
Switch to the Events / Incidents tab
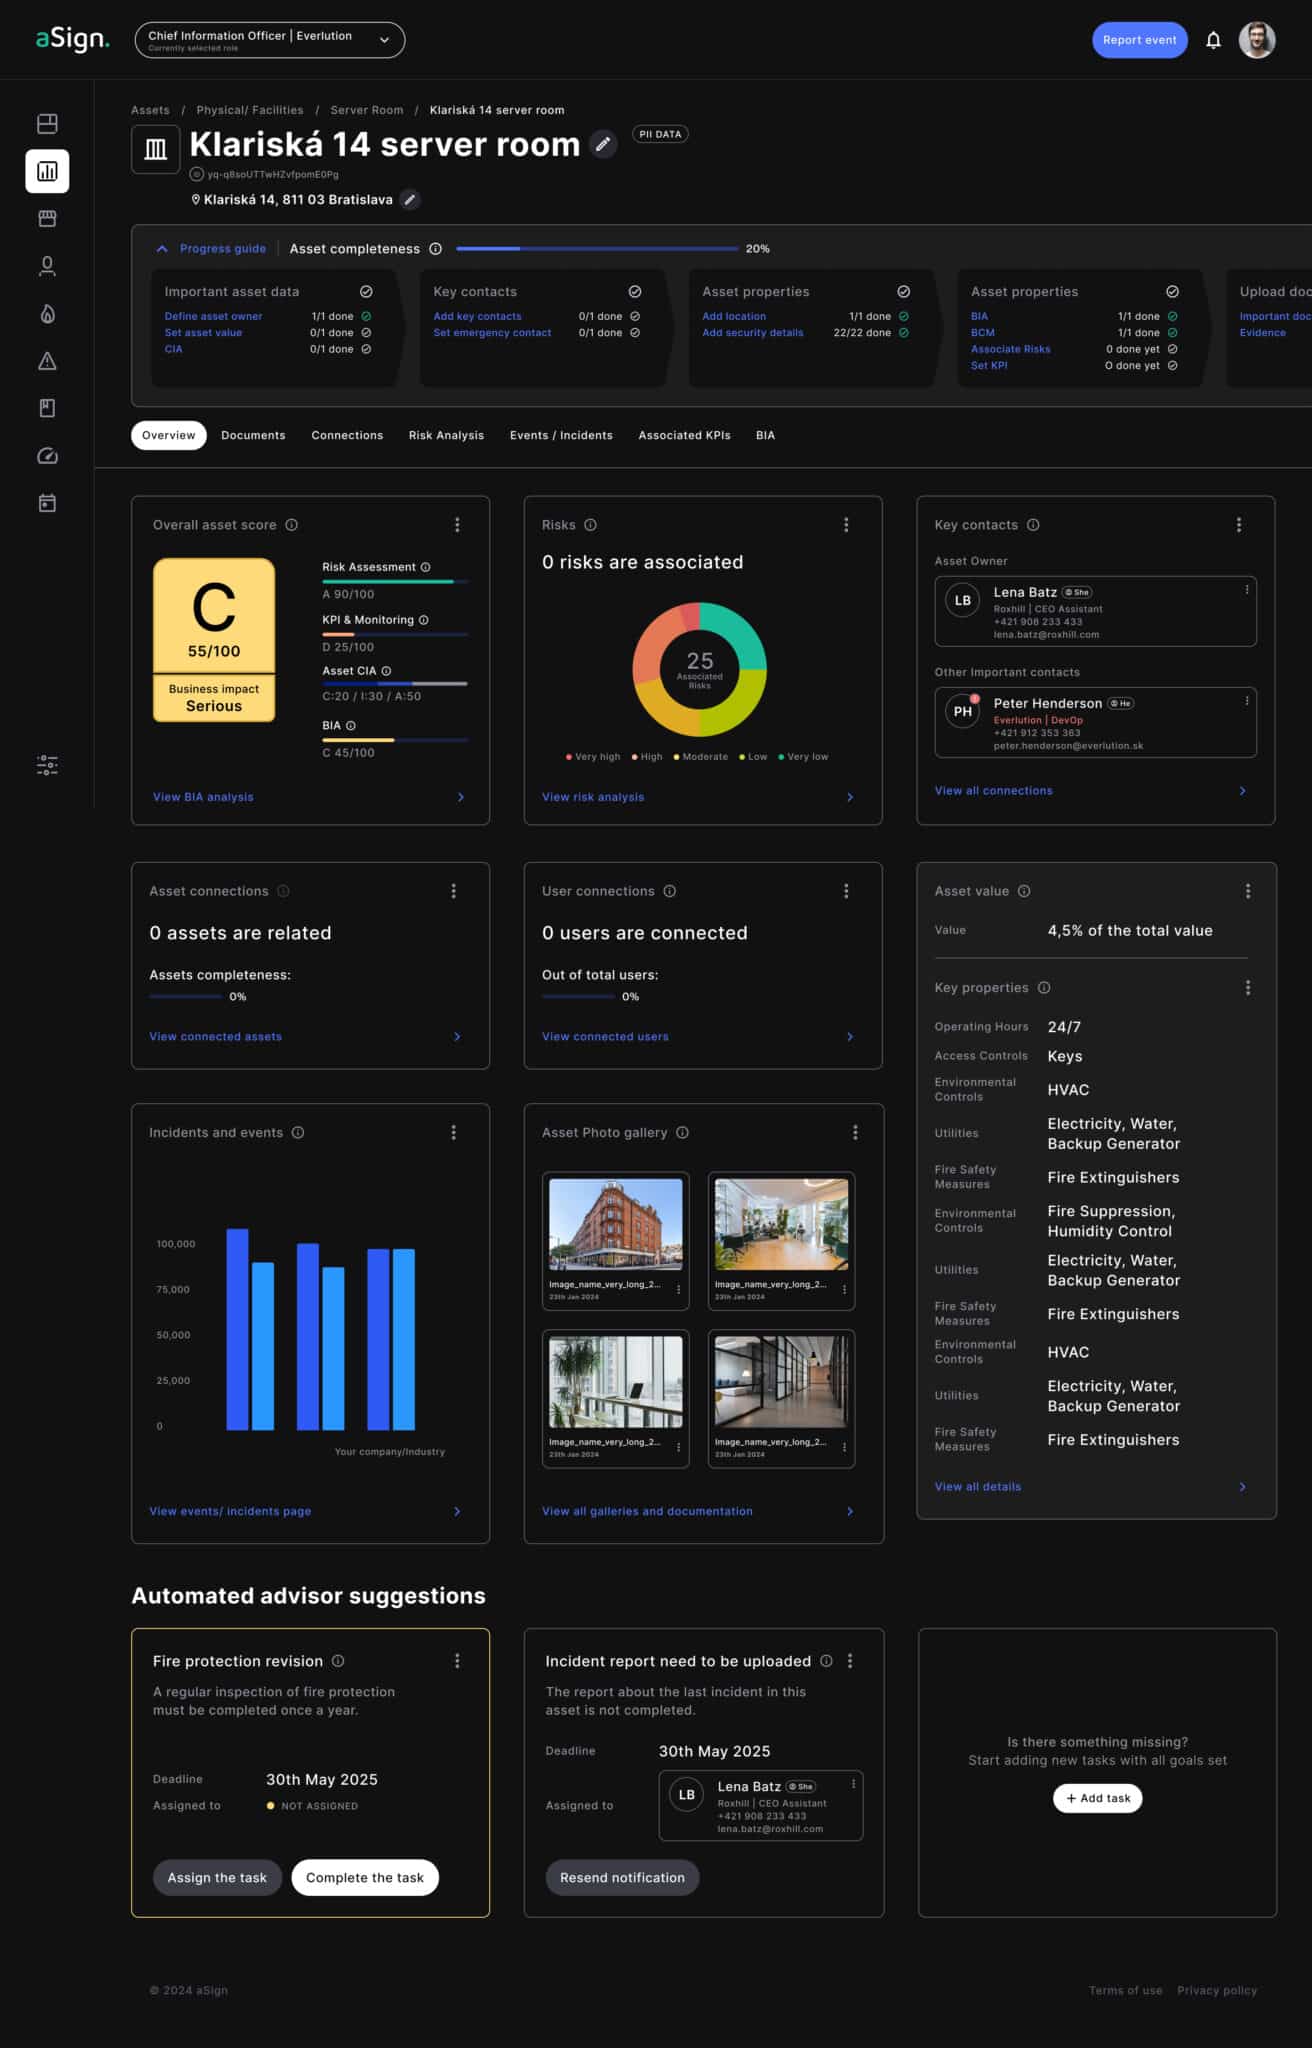coord(561,436)
